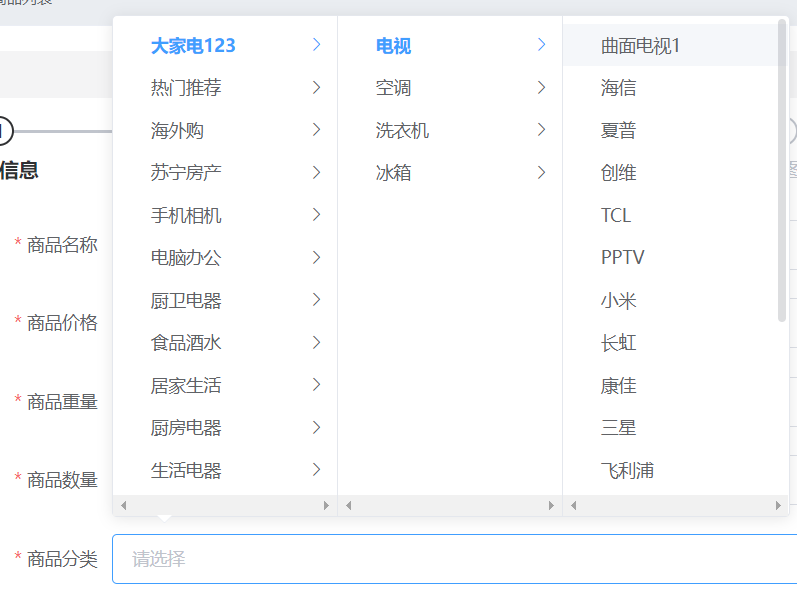
Task: Choose the 食品酒水 category
Action: click(x=225, y=342)
